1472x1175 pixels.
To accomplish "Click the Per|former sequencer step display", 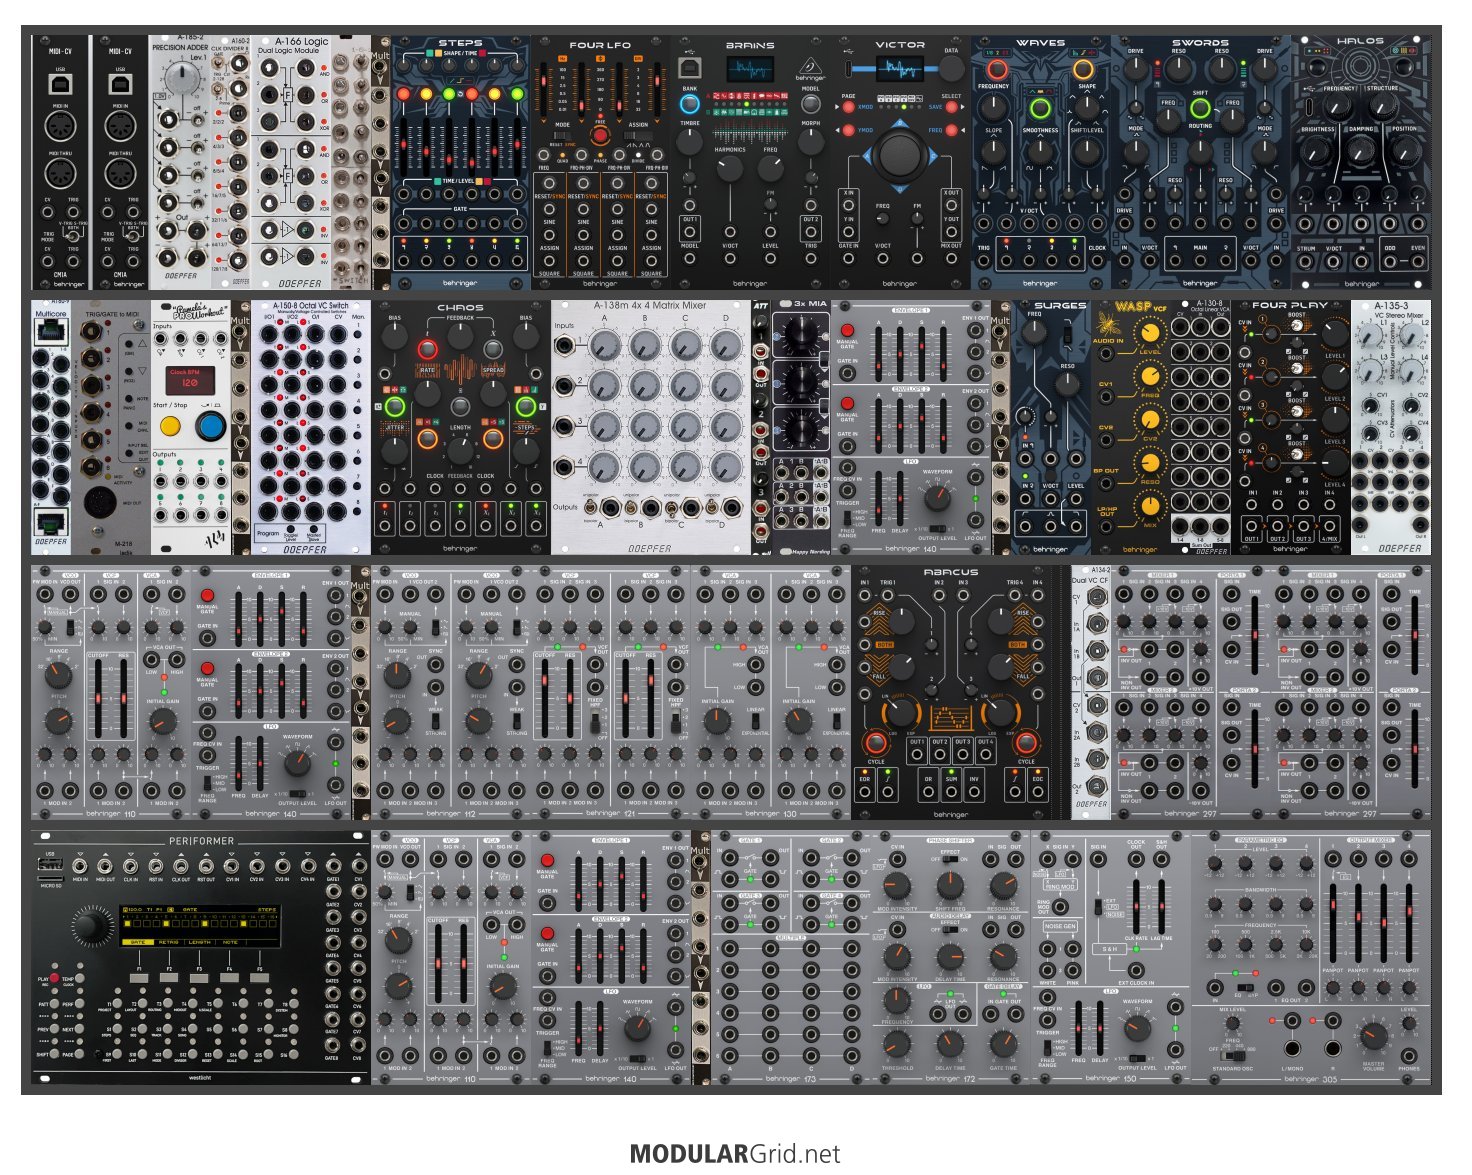I will pyautogui.click(x=200, y=925).
